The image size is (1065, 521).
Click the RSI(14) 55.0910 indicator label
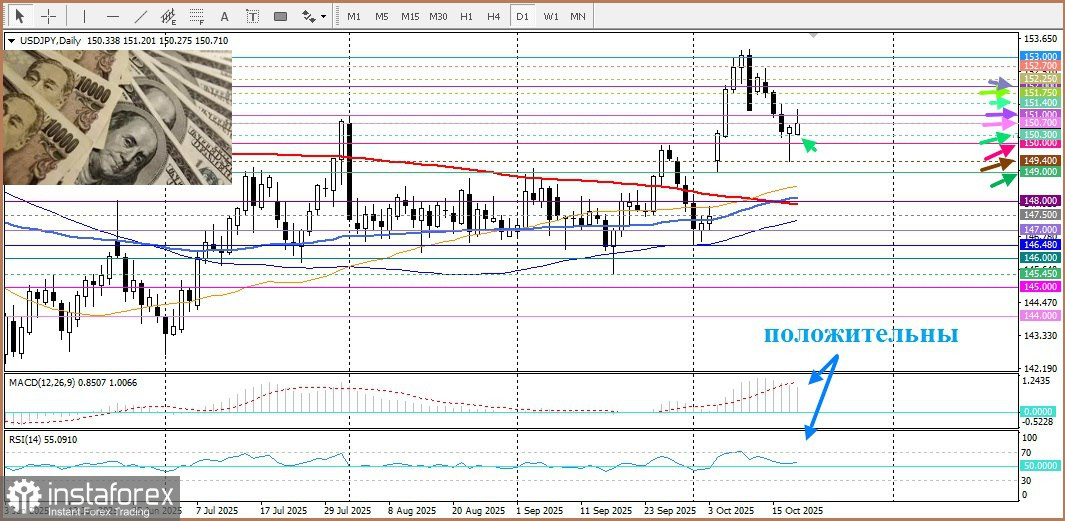pos(43,439)
